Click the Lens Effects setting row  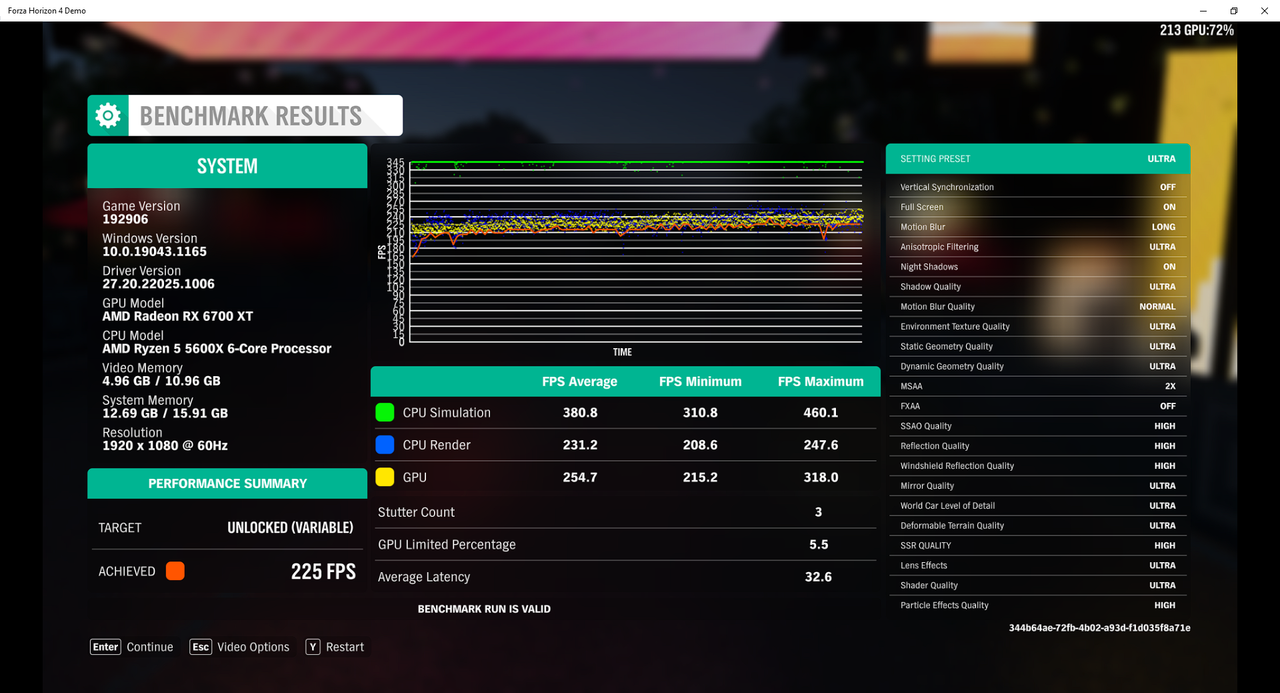1038,565
